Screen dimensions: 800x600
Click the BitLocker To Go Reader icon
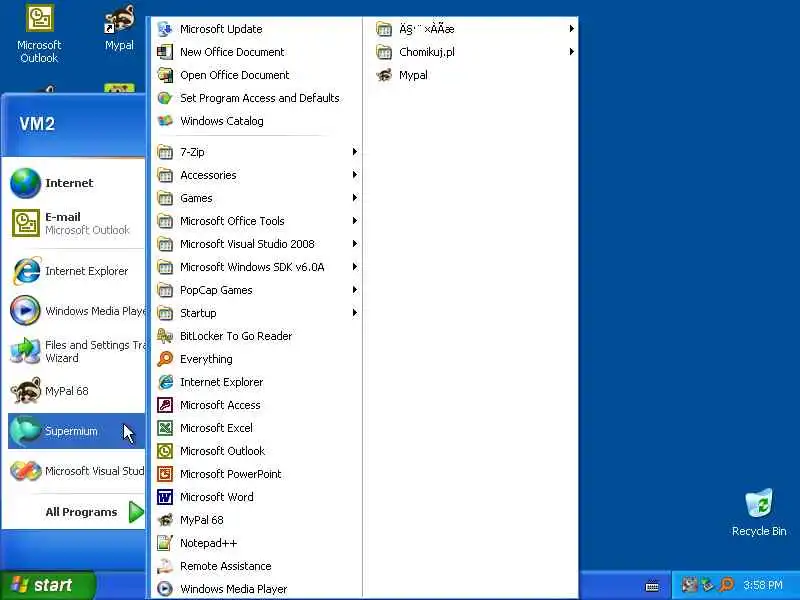(165, 336)
